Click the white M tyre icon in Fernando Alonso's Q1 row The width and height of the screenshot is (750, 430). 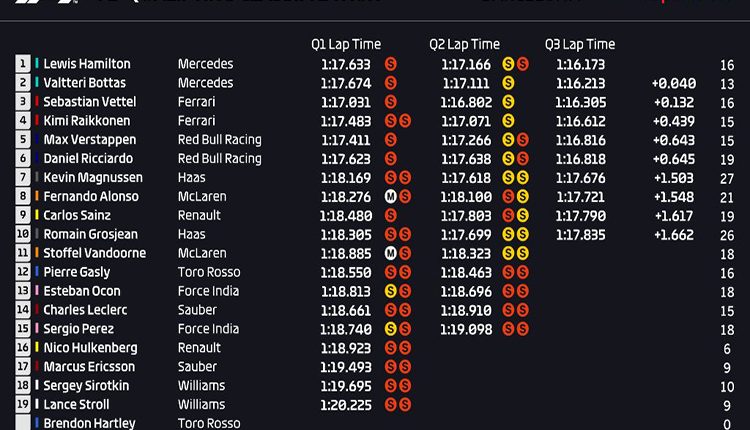(x=390, y=197)
